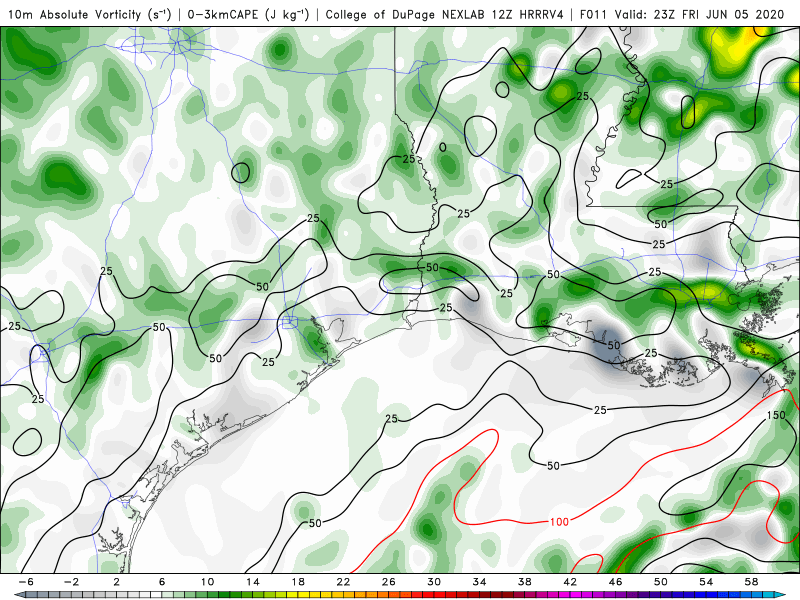800x600 pixels.
Task: Click the 'Valid: 23Z FRI JUN 05 2020' text
Action: 699,15
